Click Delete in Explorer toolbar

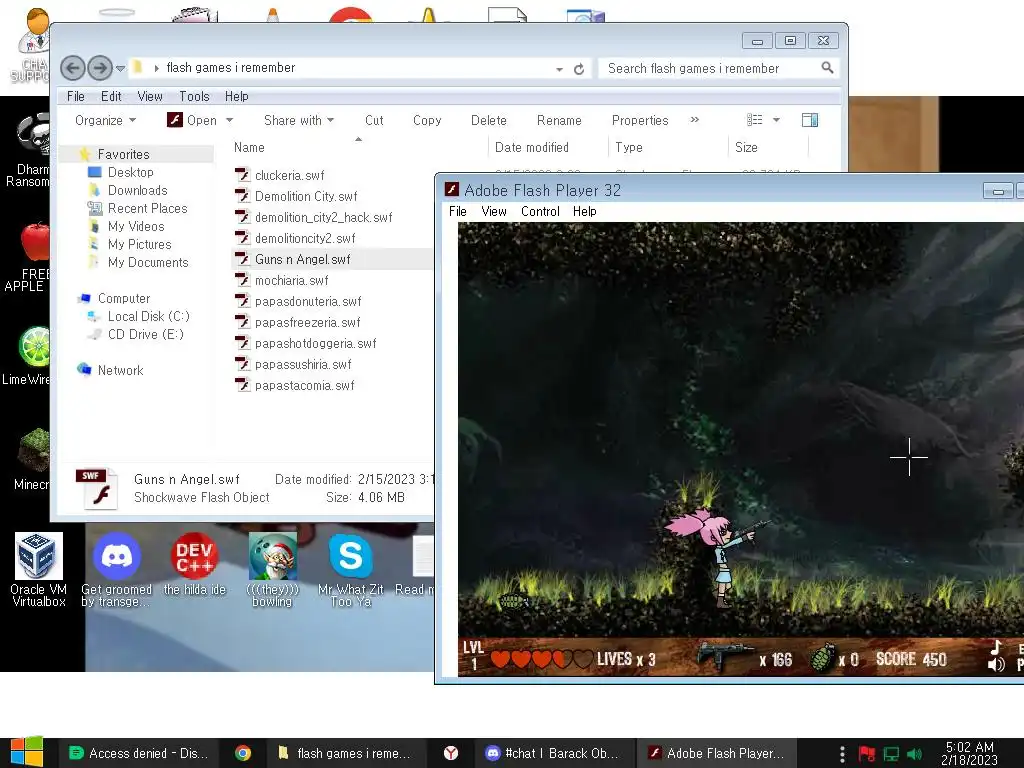(488, 120)
